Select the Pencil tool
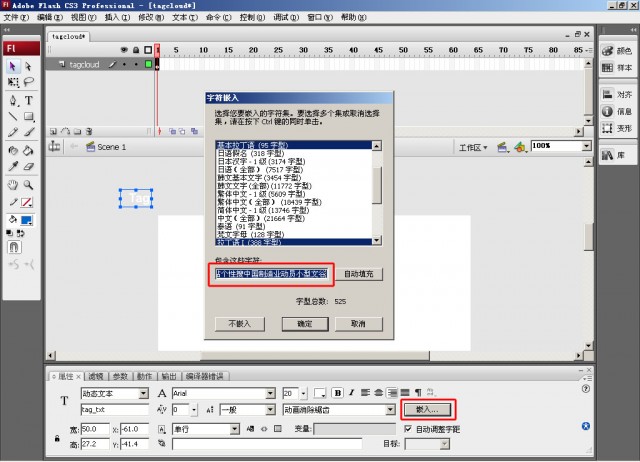The width and height of the screenshot is (640, 462). click(x=13, y=132)
